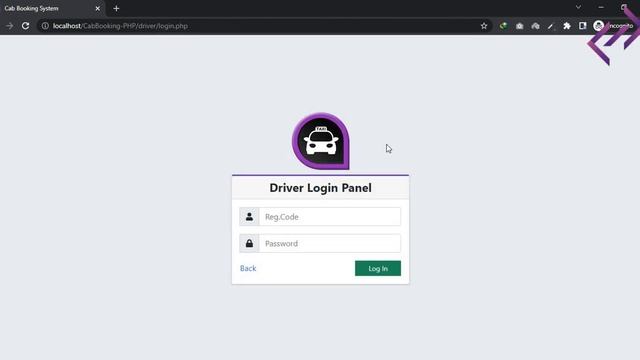Click the address bar URL

[120, 26]
